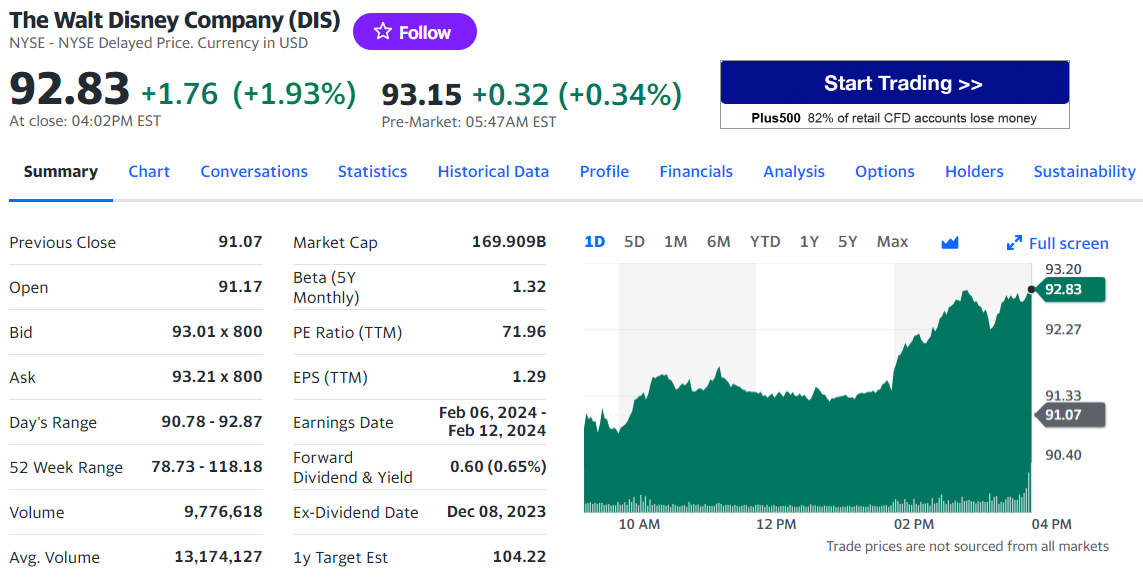The height and width of the screenshot is (581, 1143).
Task: Click the Volume value 9,776,618
Action: (223, 512)
